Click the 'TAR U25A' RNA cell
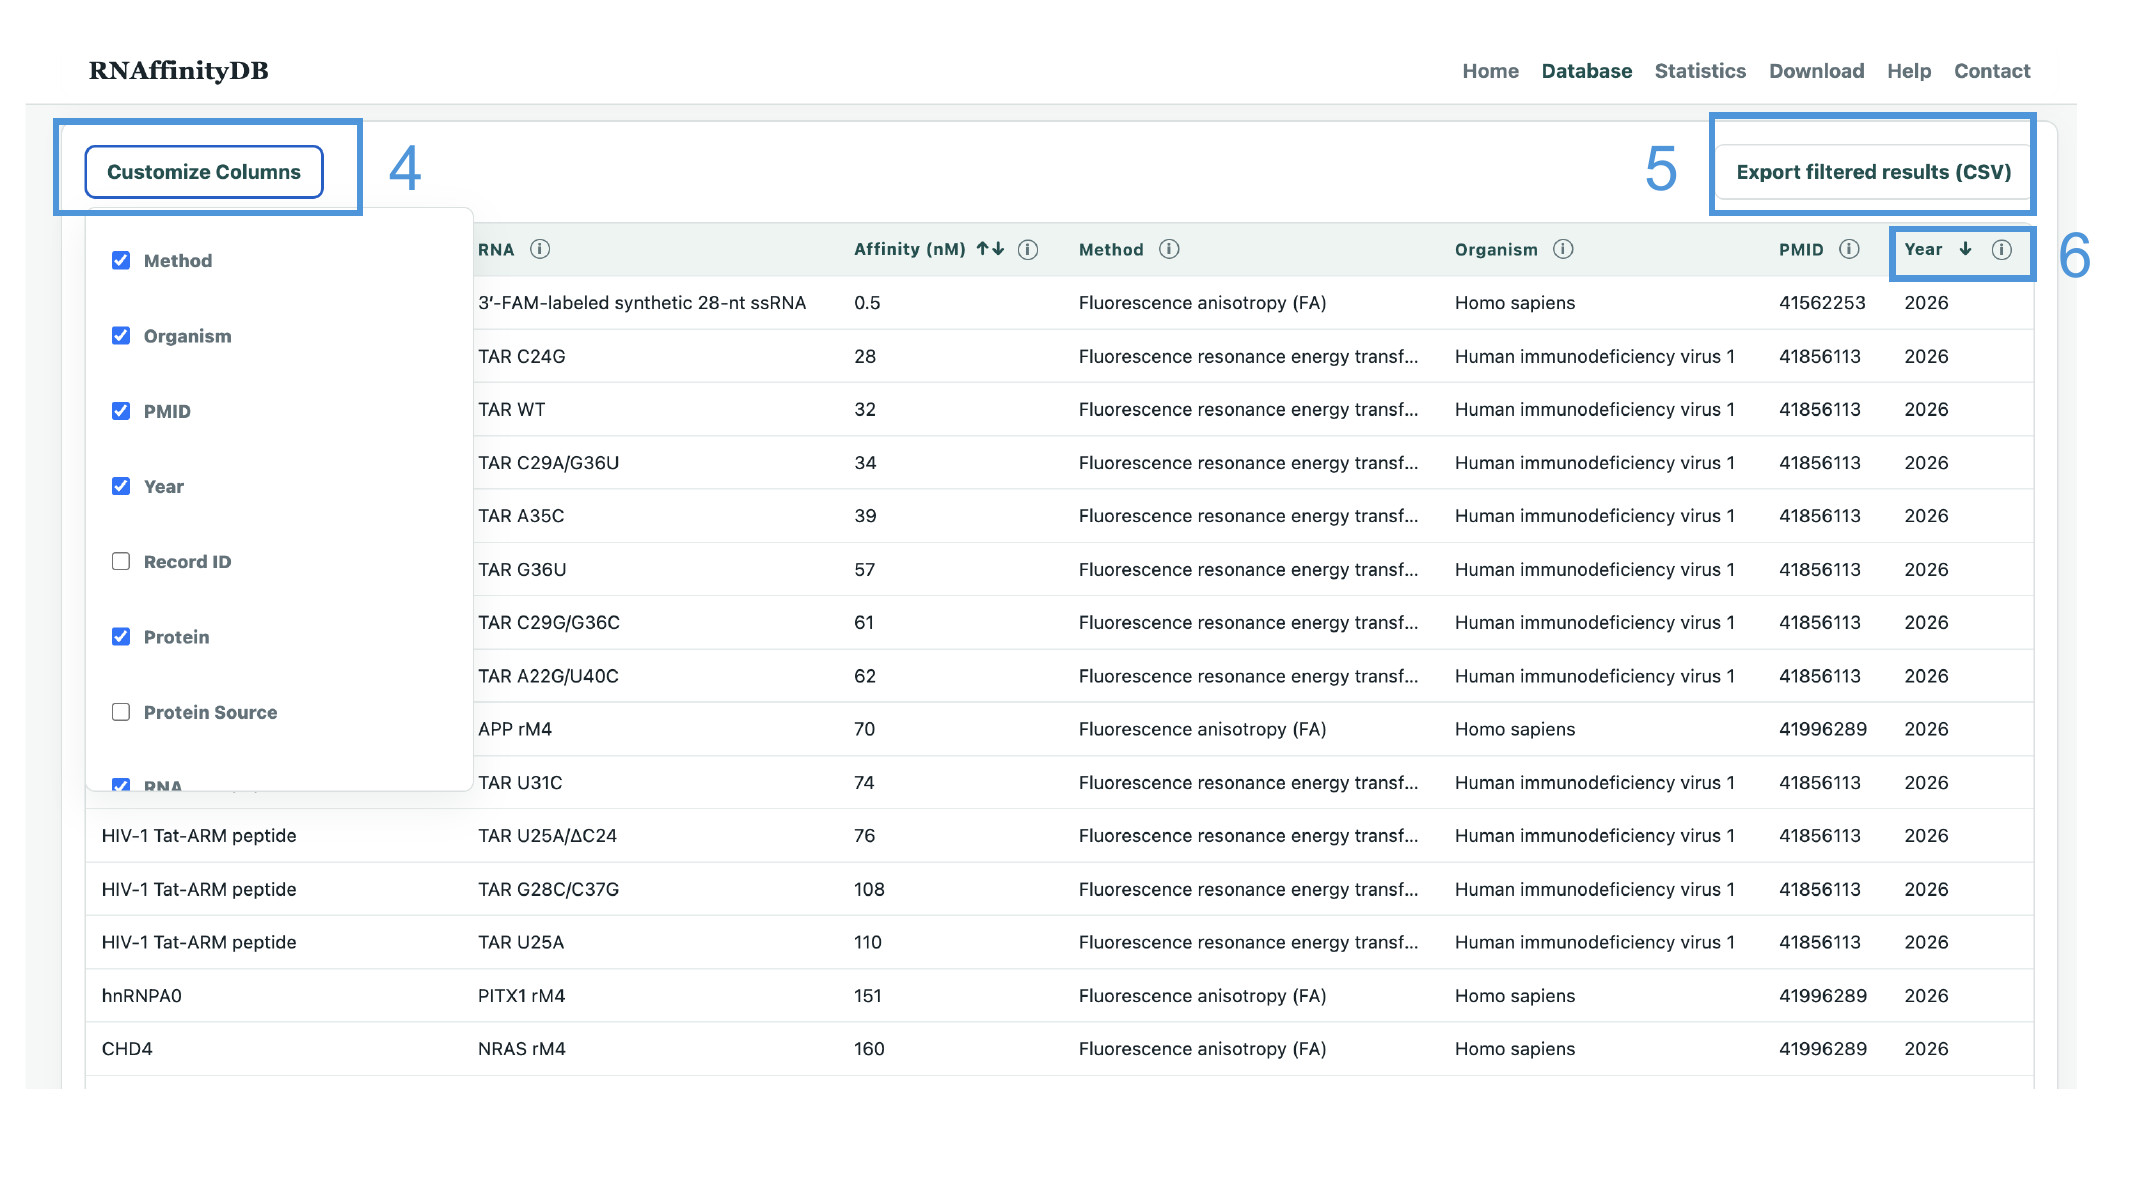 [521, 942]
